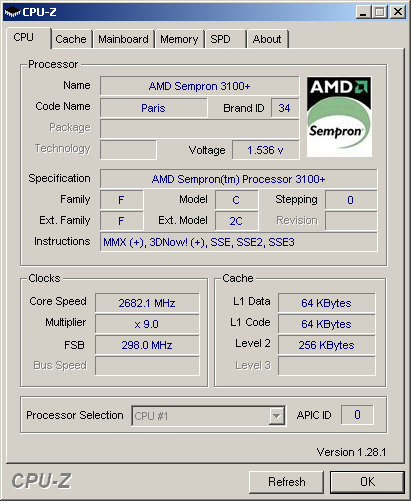
Task: Confirm with the OK button
Action: (367, 482)
